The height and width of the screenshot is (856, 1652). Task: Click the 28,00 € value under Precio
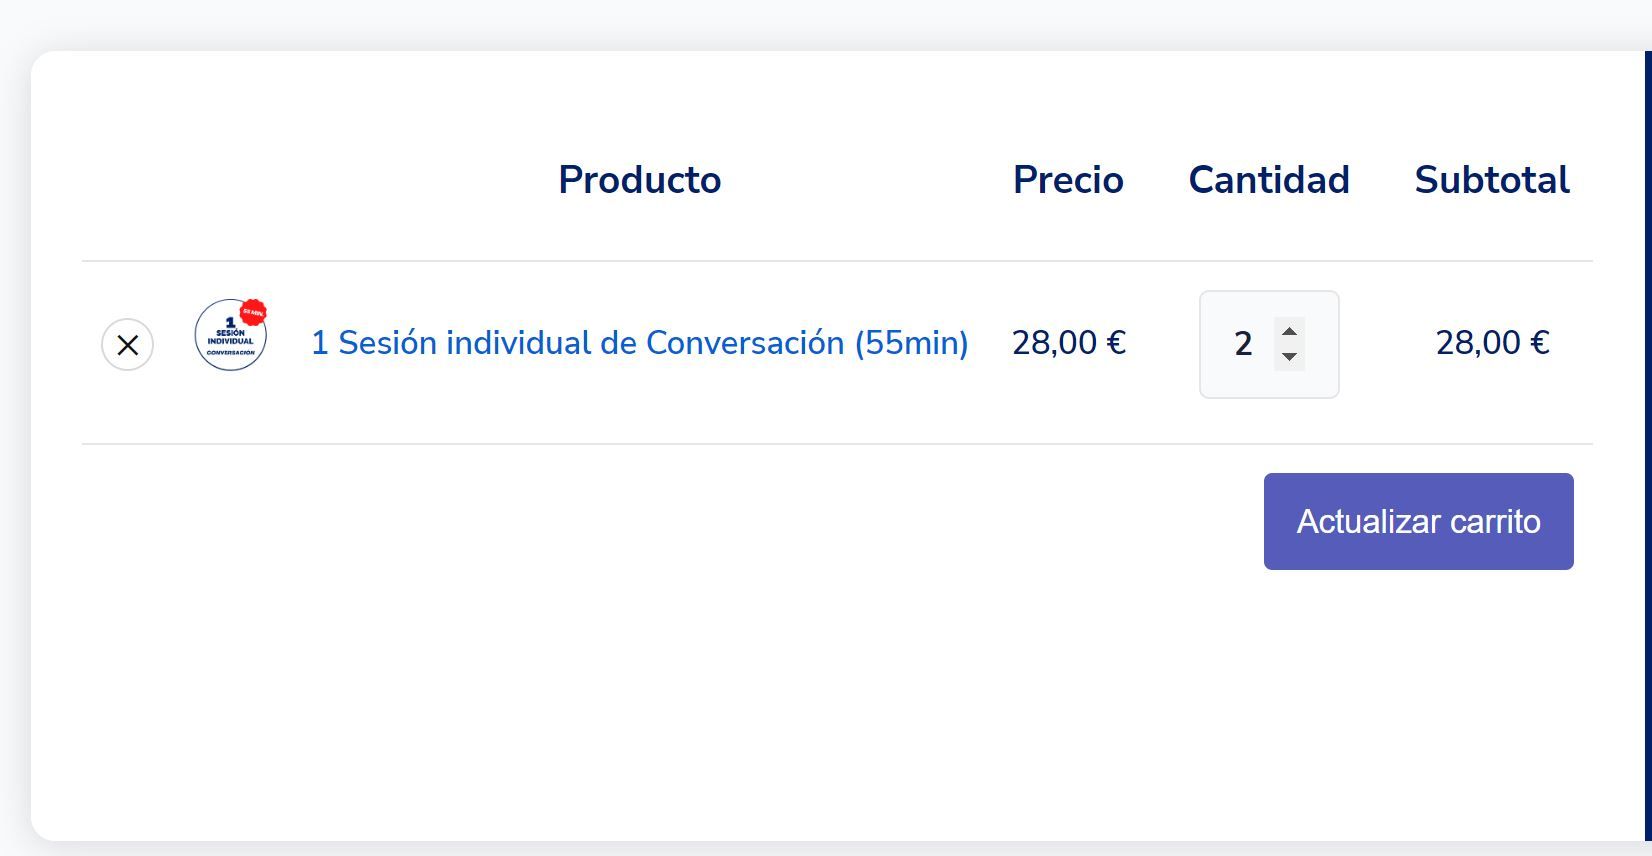pos(1069,343)
